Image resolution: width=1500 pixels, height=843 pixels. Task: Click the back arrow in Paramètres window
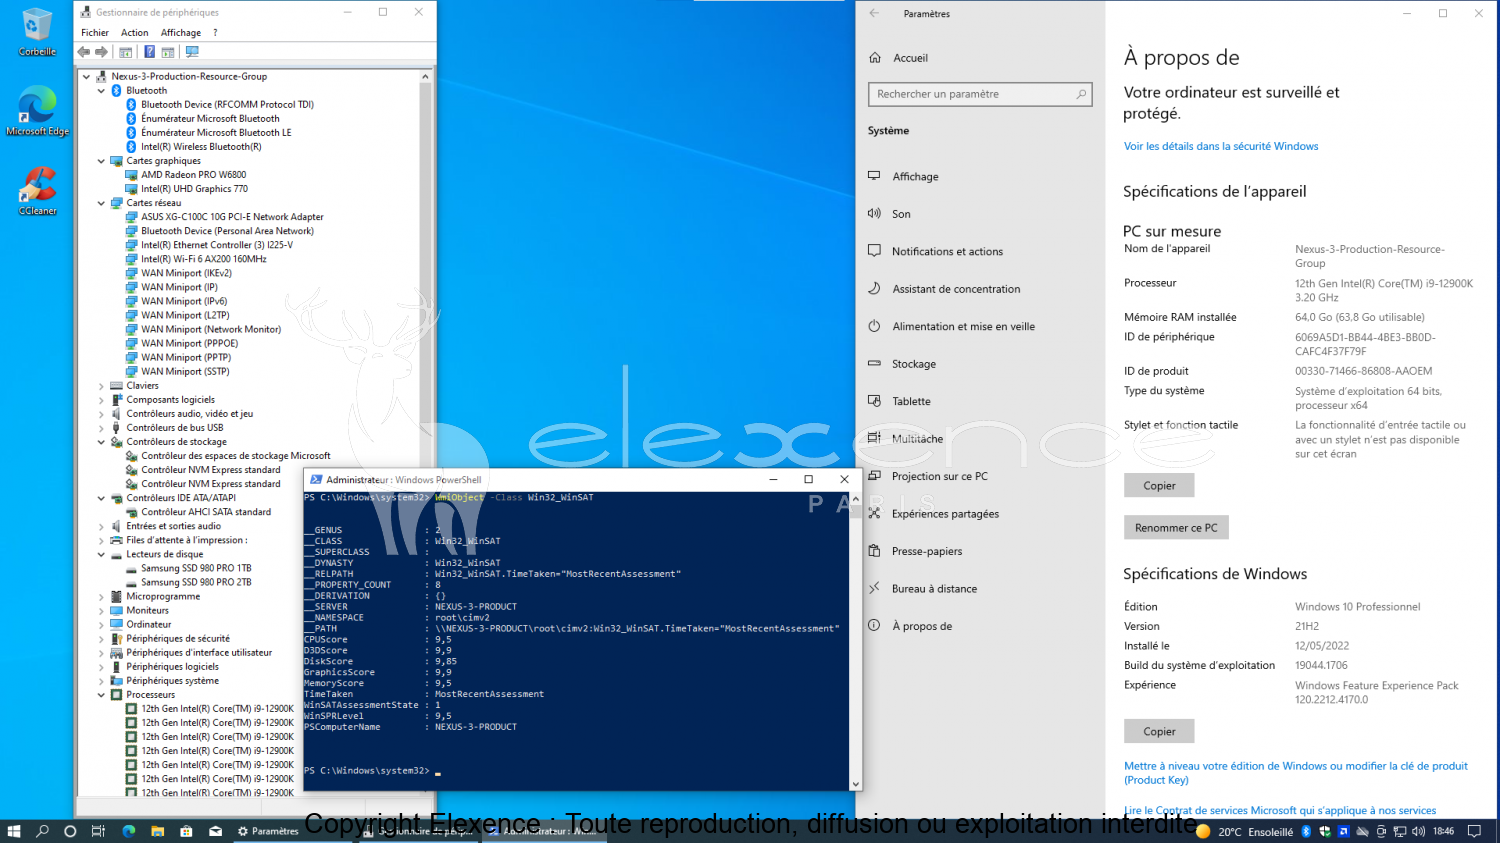click(x=875, y=13)
